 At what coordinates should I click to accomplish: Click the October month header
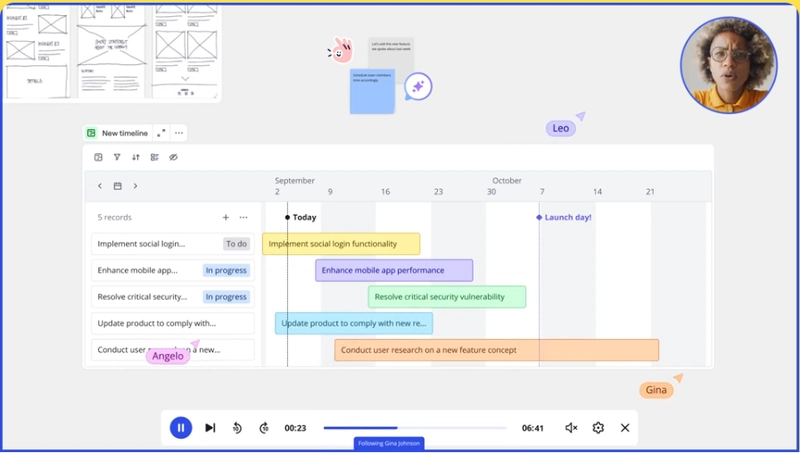[507, 181]
